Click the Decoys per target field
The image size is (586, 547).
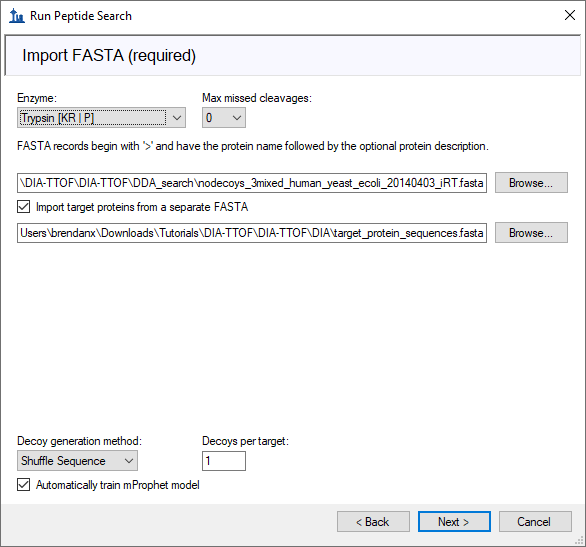click(x=223, y=461)
